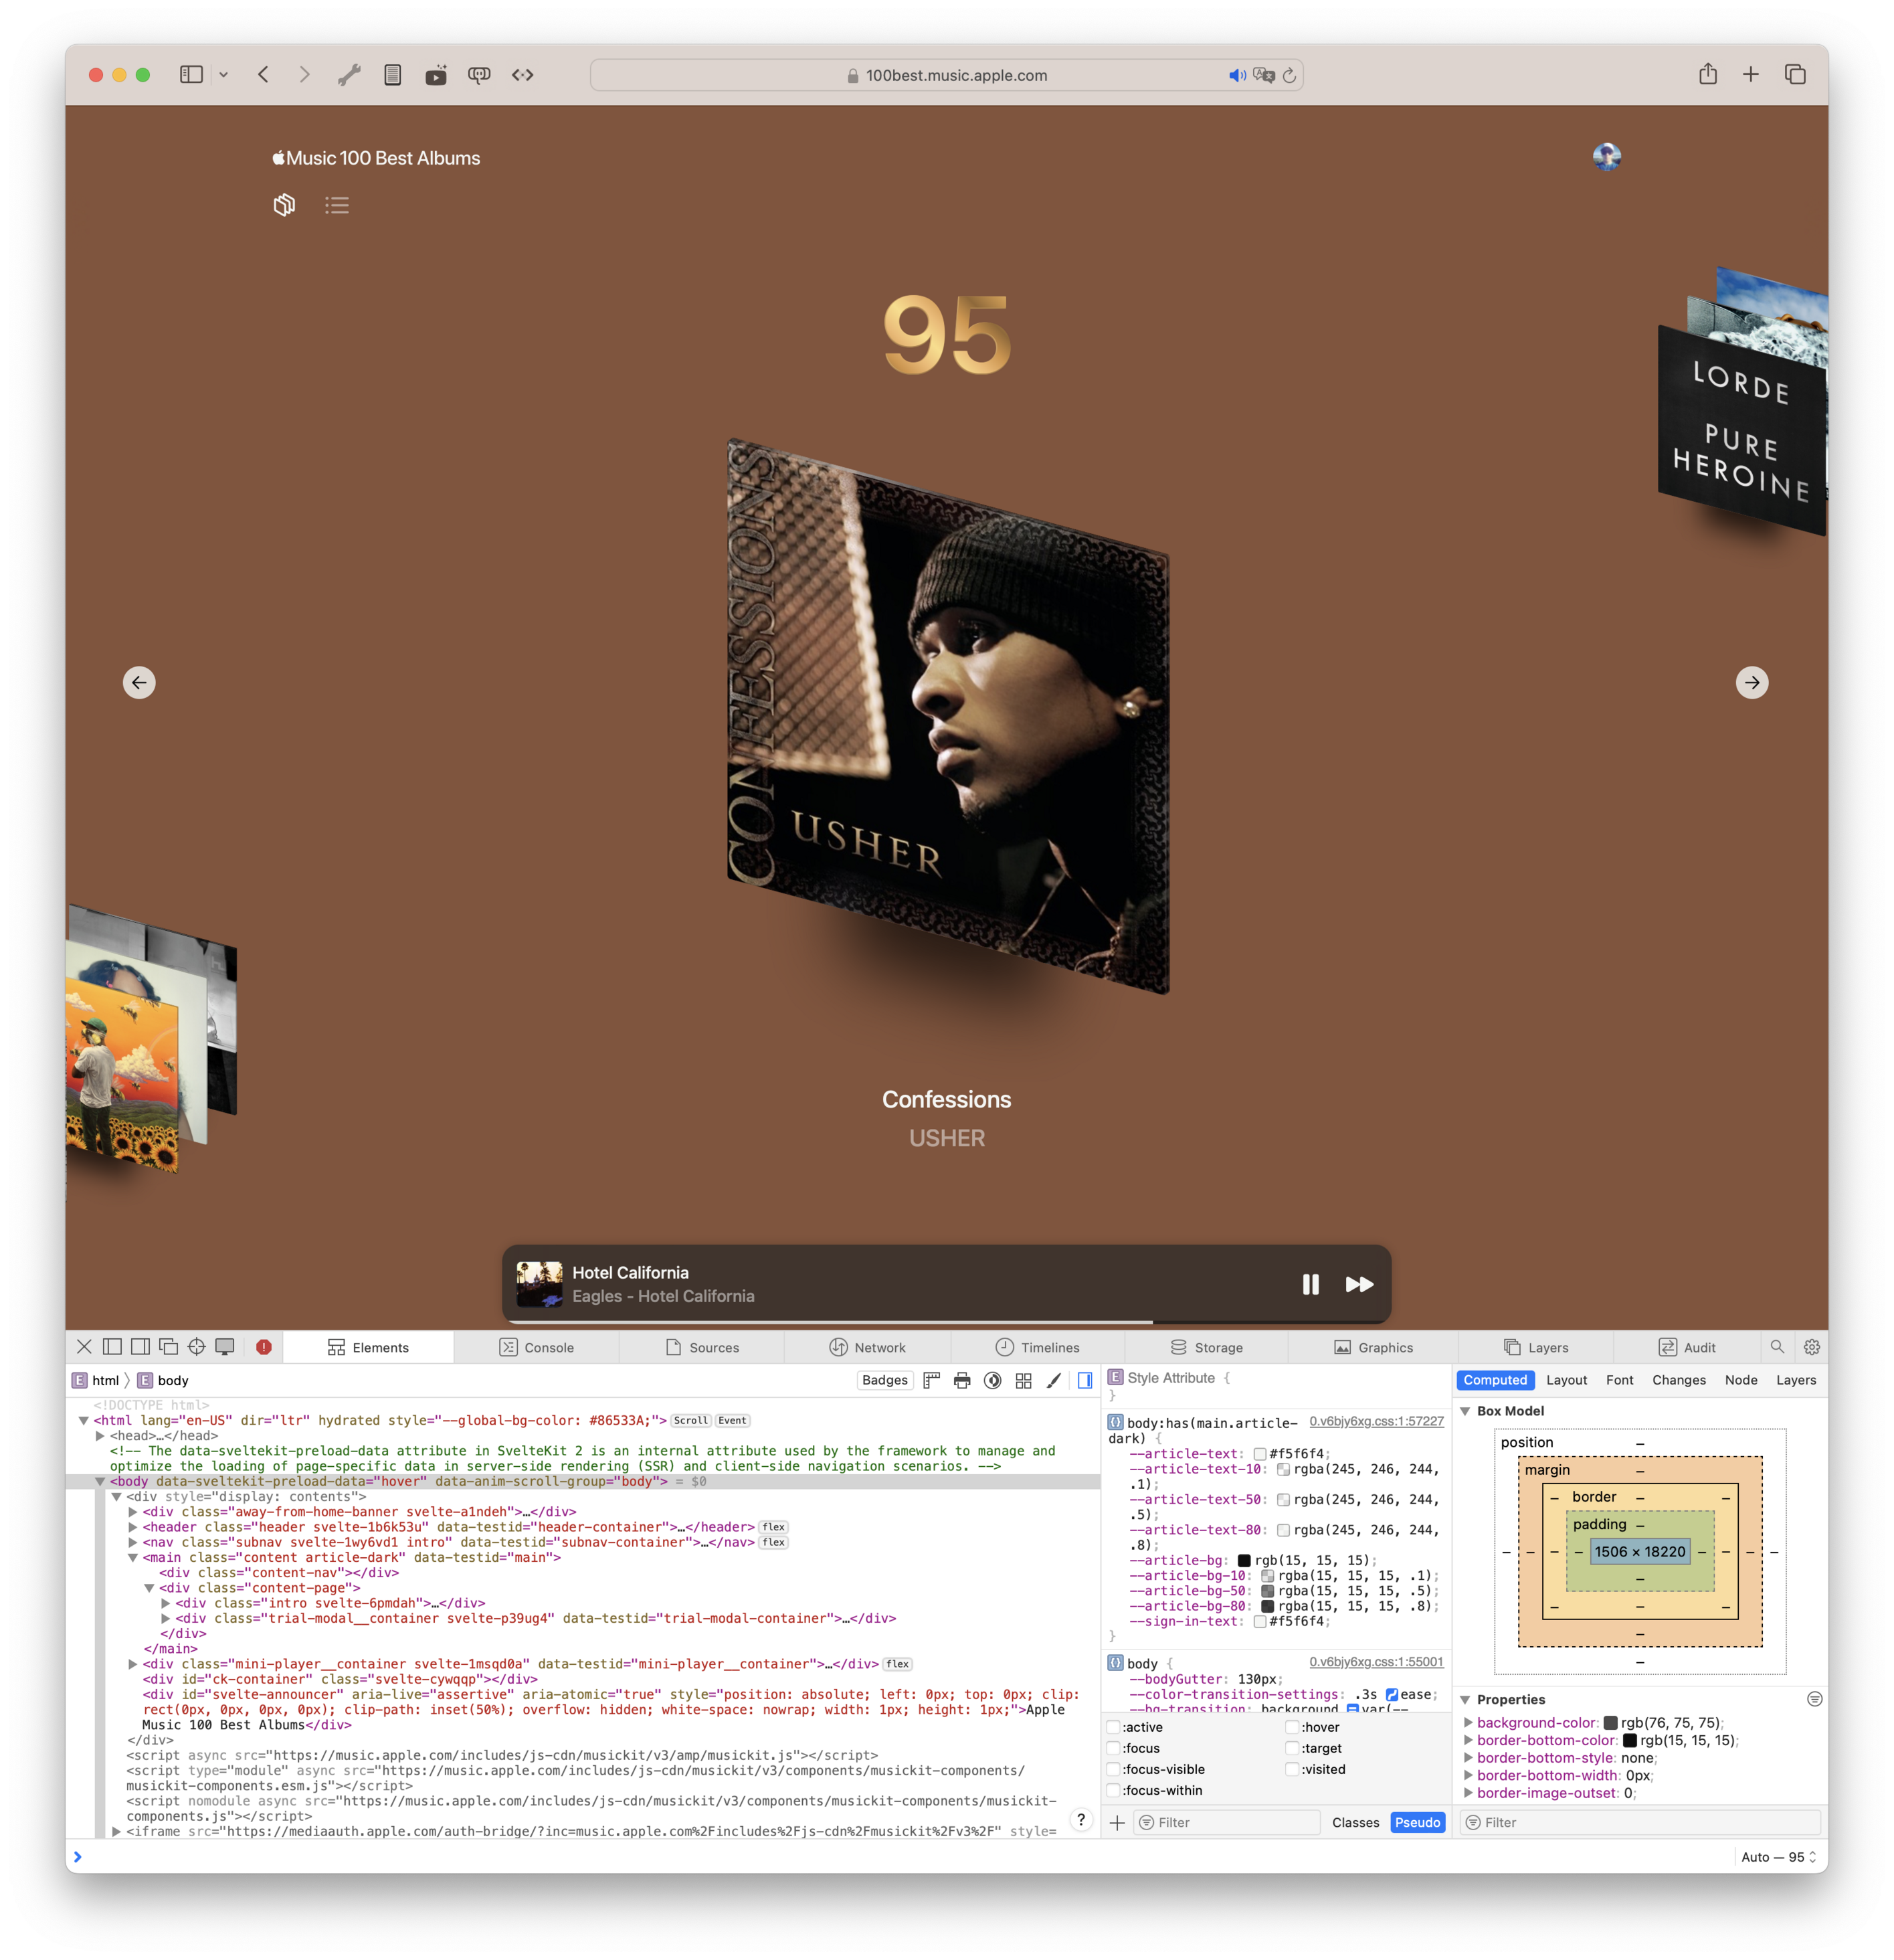The height and width of the screenshot is (1960, 1894).
Task: Click the Badges button
Action: pos(885,1380)
